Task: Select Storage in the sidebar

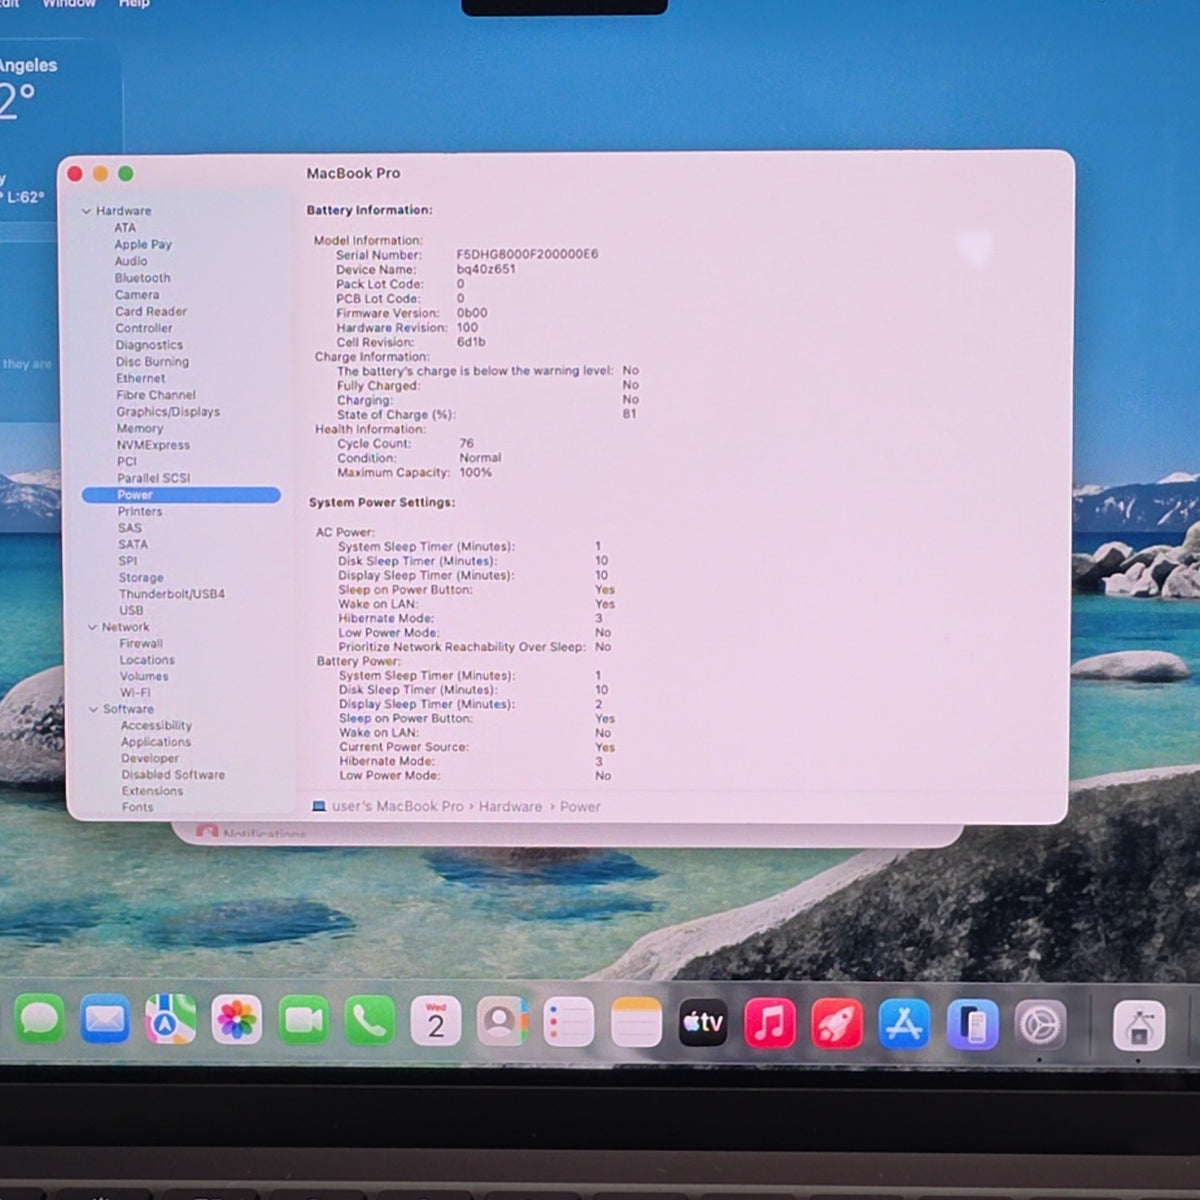Action: (x=141, y=578)
